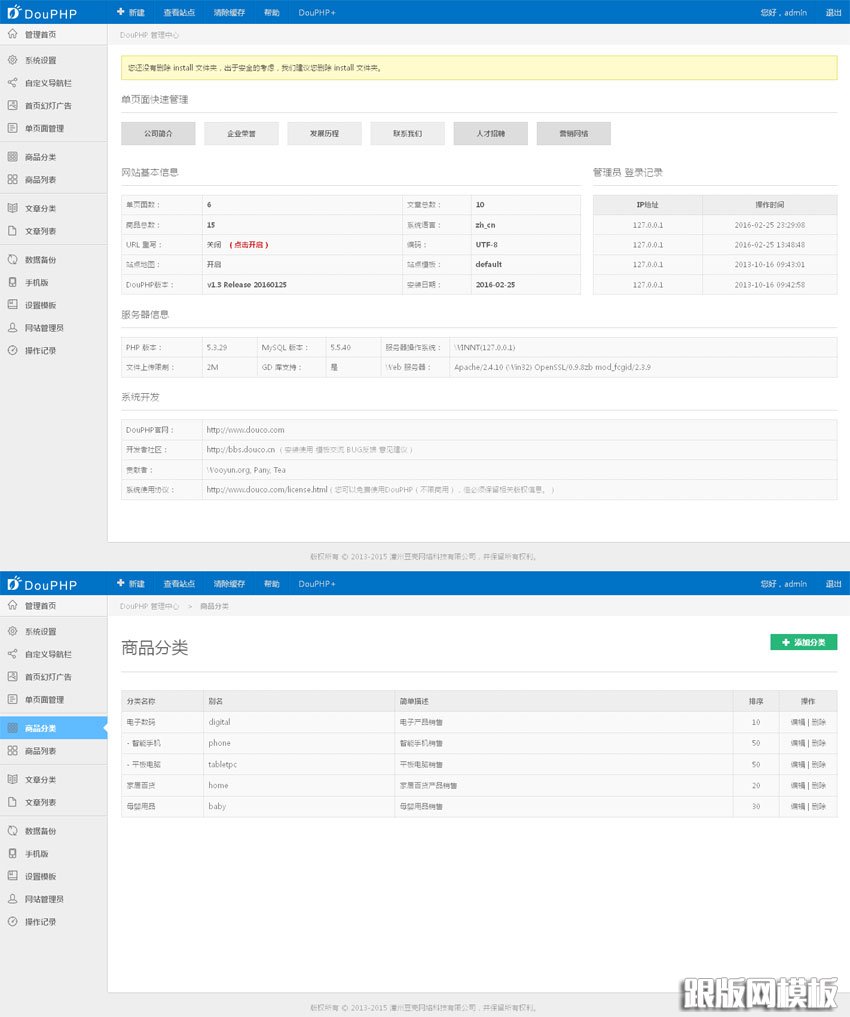Delete the 母婴用品 baby category row
Screen dimensions: 850x1017
[x=819, y=807]
